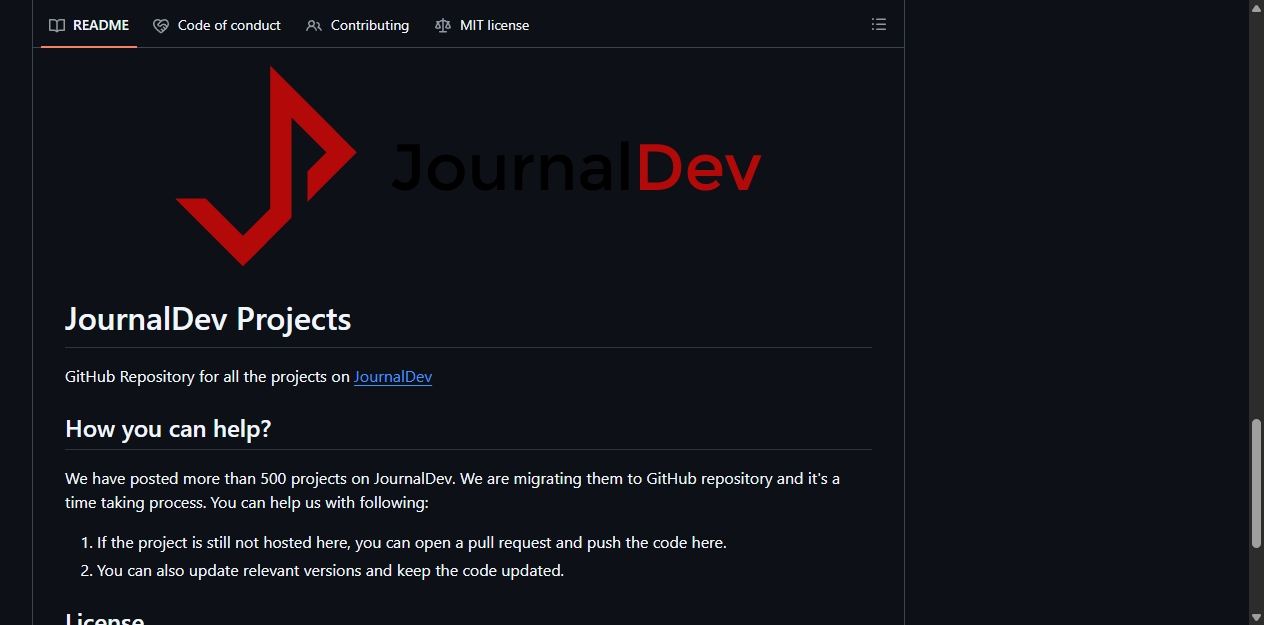Click the heart icon beside Code of conduct
This screenshot has width=1264, height=625.
point(161,25)
